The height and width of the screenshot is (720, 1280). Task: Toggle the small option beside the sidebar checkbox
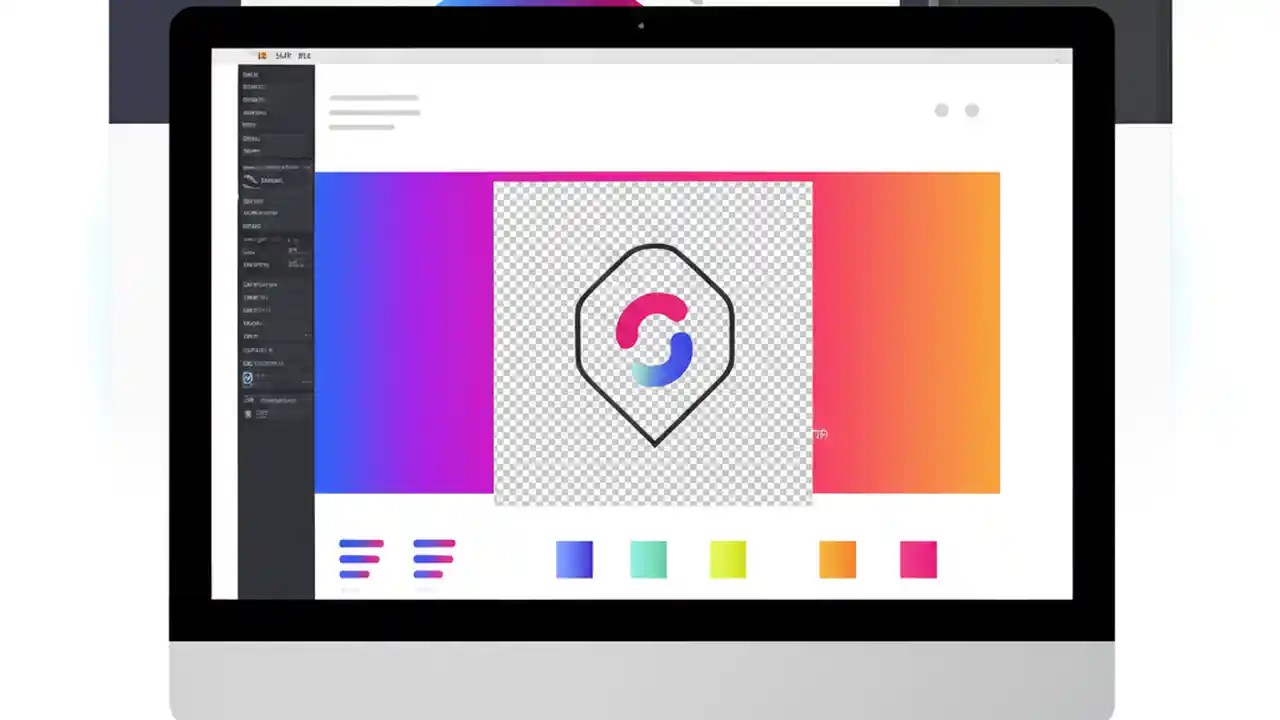[260, 377]
